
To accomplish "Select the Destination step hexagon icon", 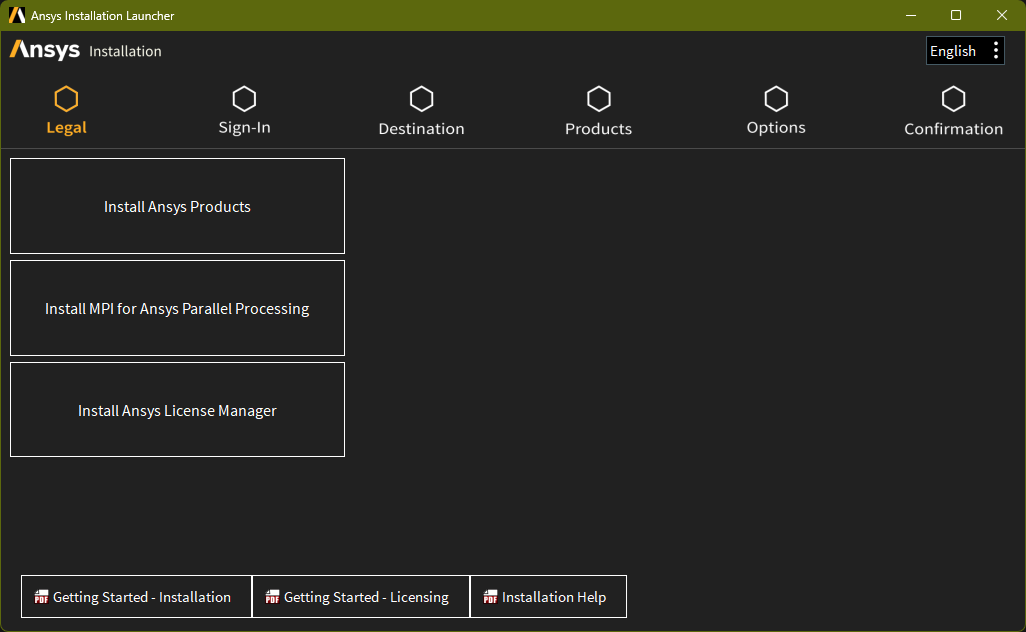I will [x=421, y=99].
